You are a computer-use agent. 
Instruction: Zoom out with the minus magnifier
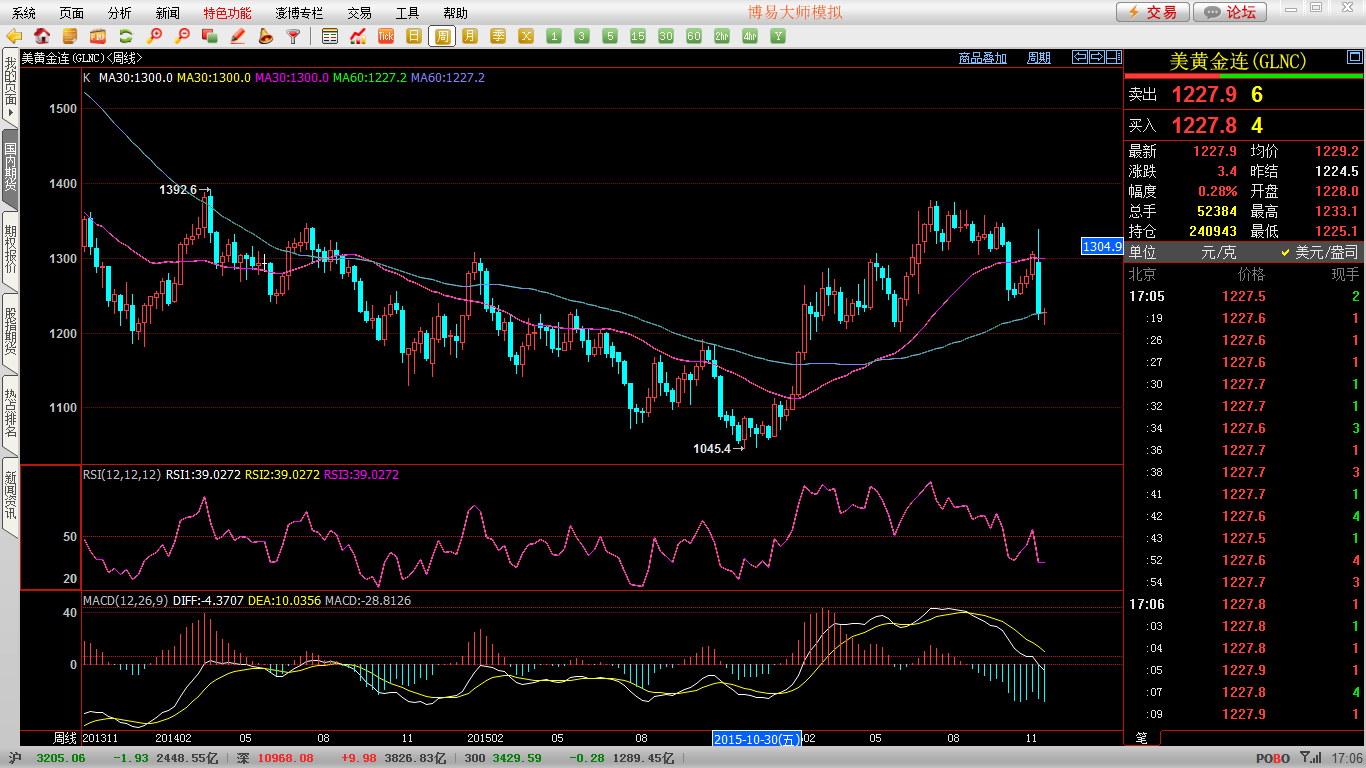pos(182,36)
